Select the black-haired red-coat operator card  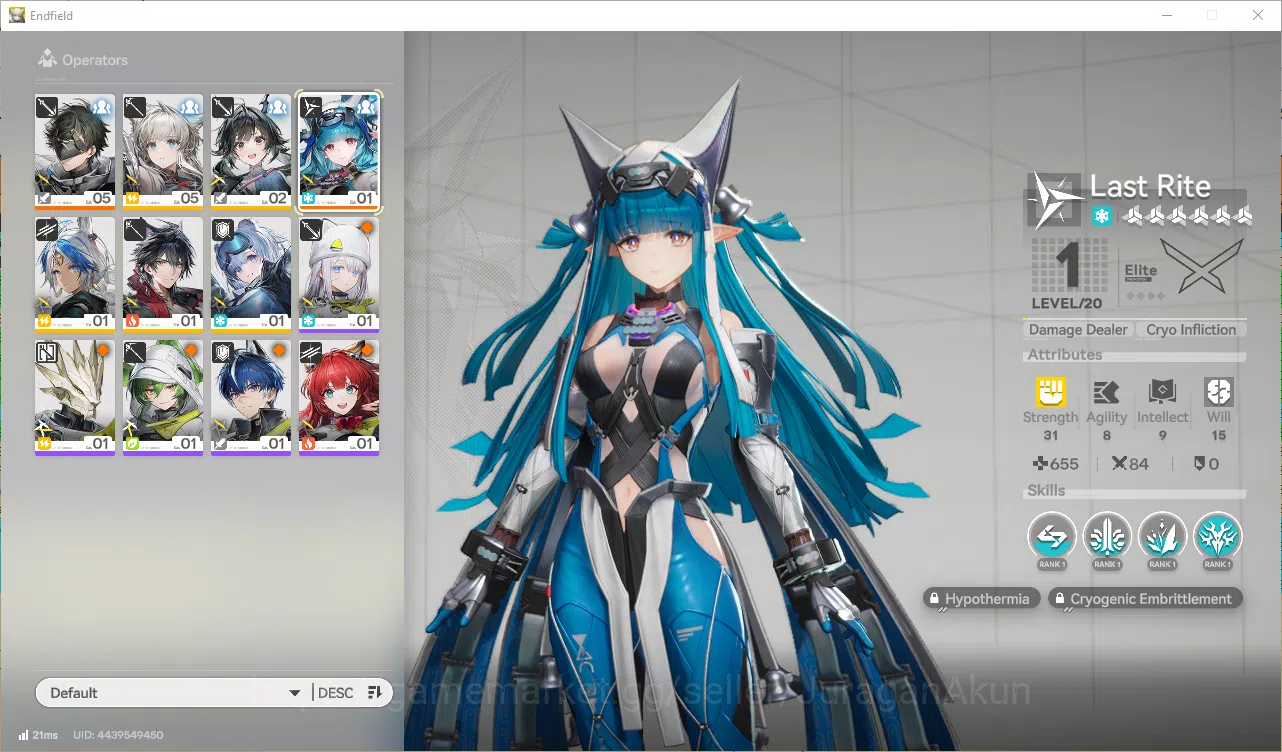click(x=163, y=275)
